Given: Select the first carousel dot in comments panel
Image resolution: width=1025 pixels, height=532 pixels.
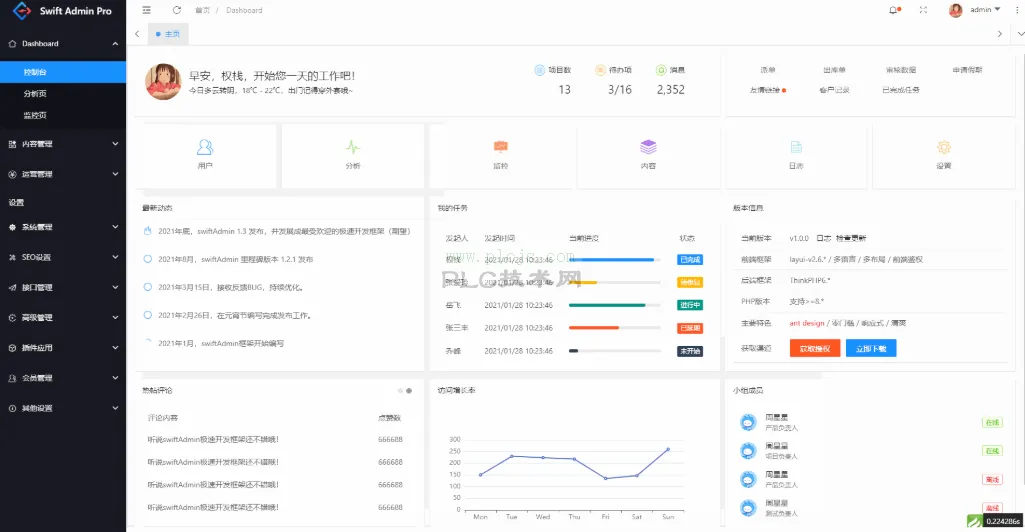Looking at the screenshot, I should point(400,391).
